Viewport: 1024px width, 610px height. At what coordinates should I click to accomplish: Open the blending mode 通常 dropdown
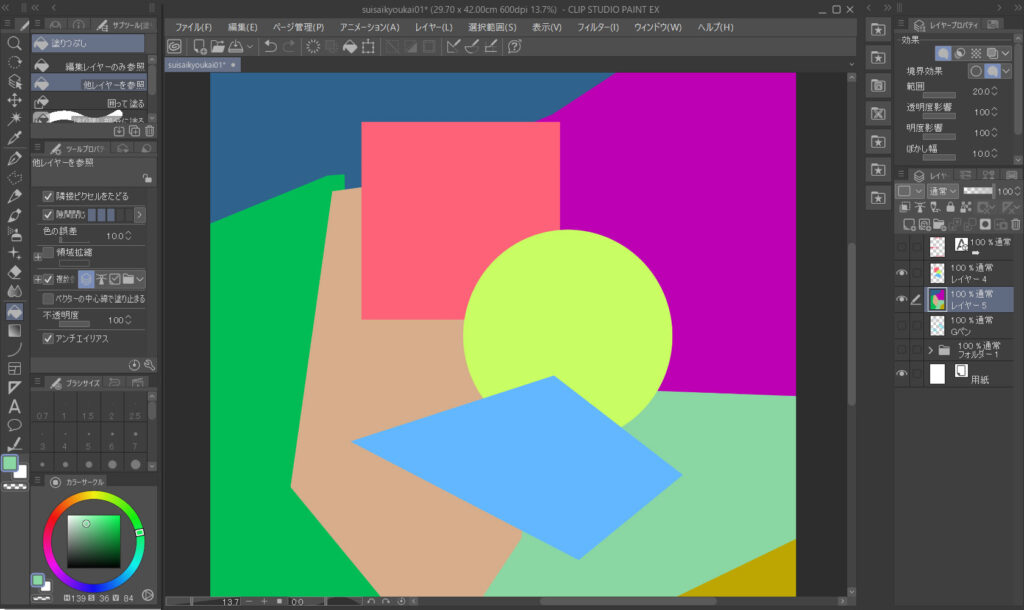pos(942,190)
